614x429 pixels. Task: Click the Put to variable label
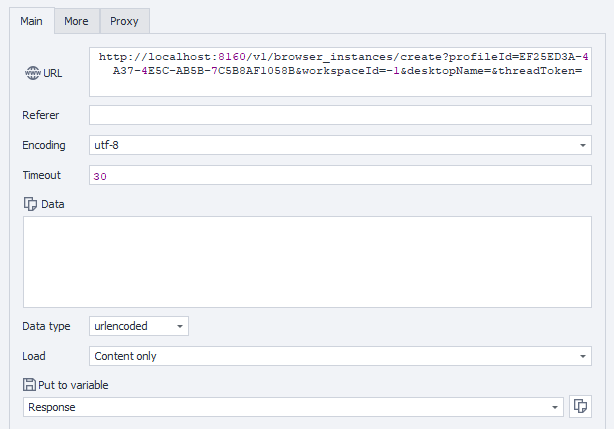click(72, 385)
